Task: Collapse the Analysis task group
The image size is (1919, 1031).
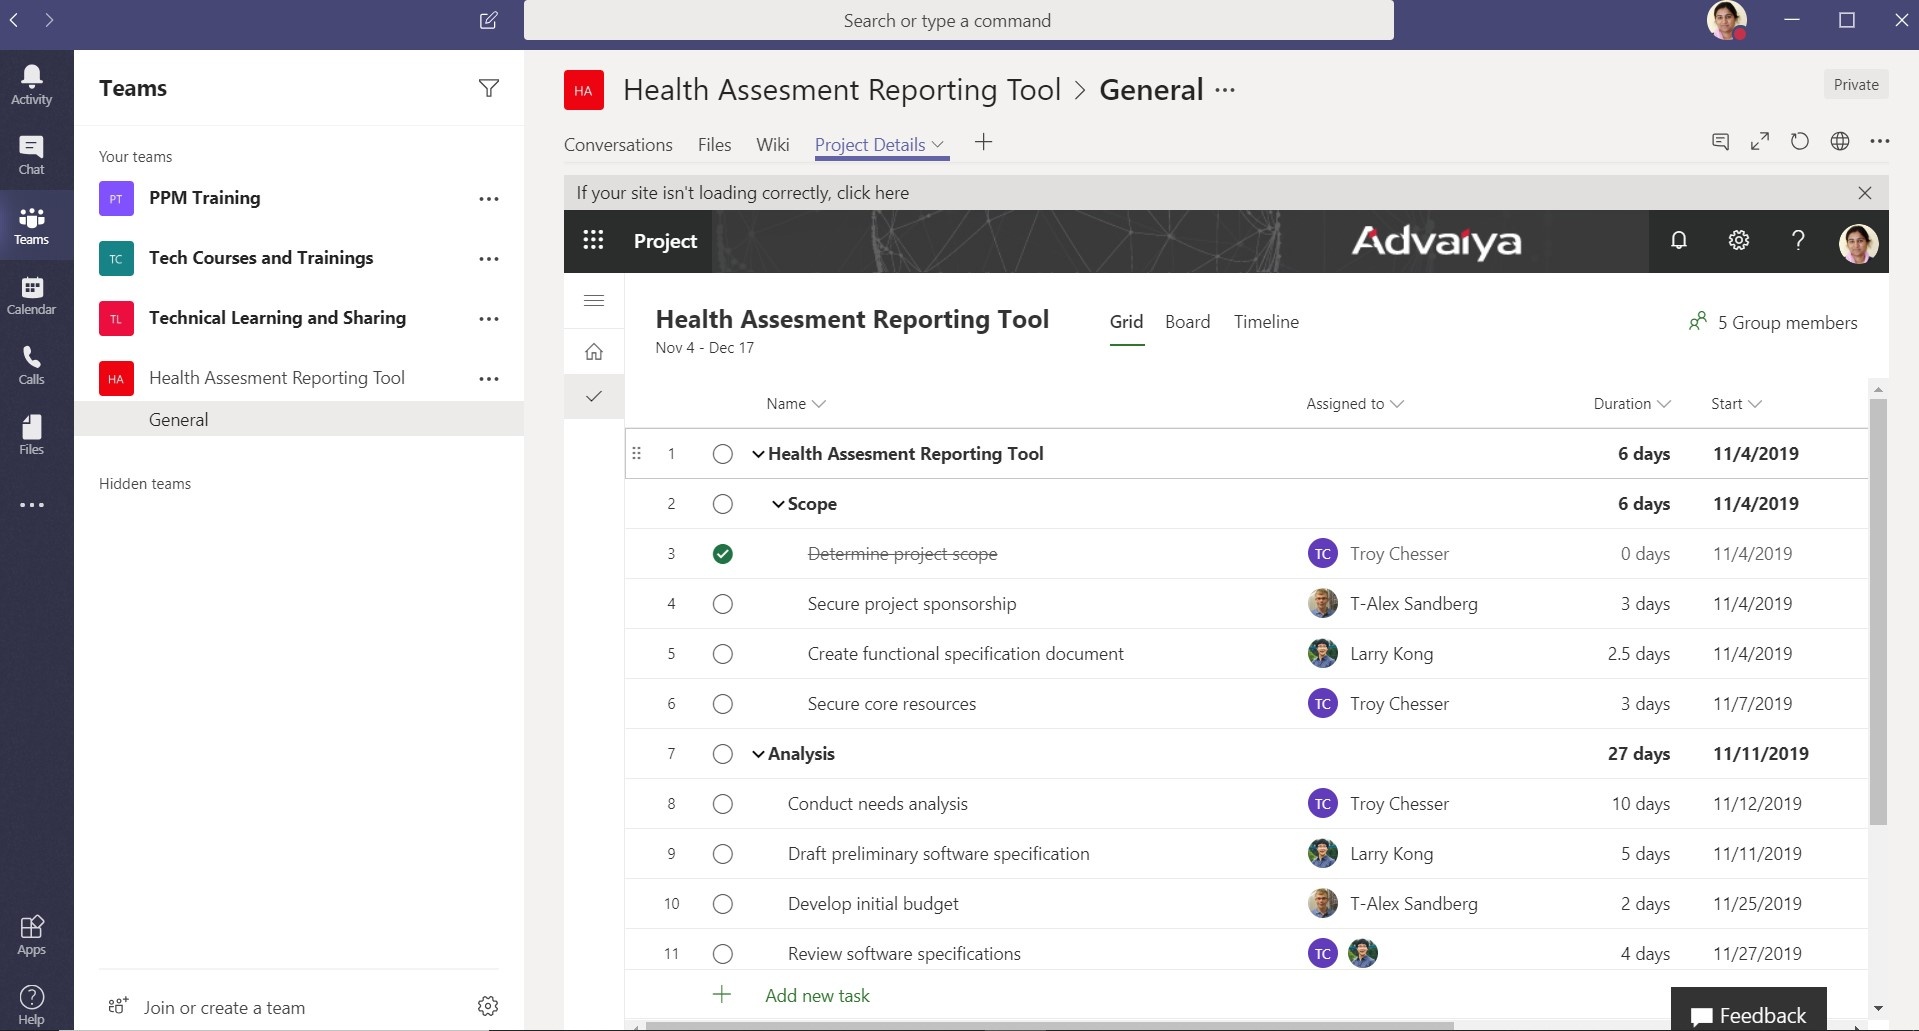Action: [758, 754]
